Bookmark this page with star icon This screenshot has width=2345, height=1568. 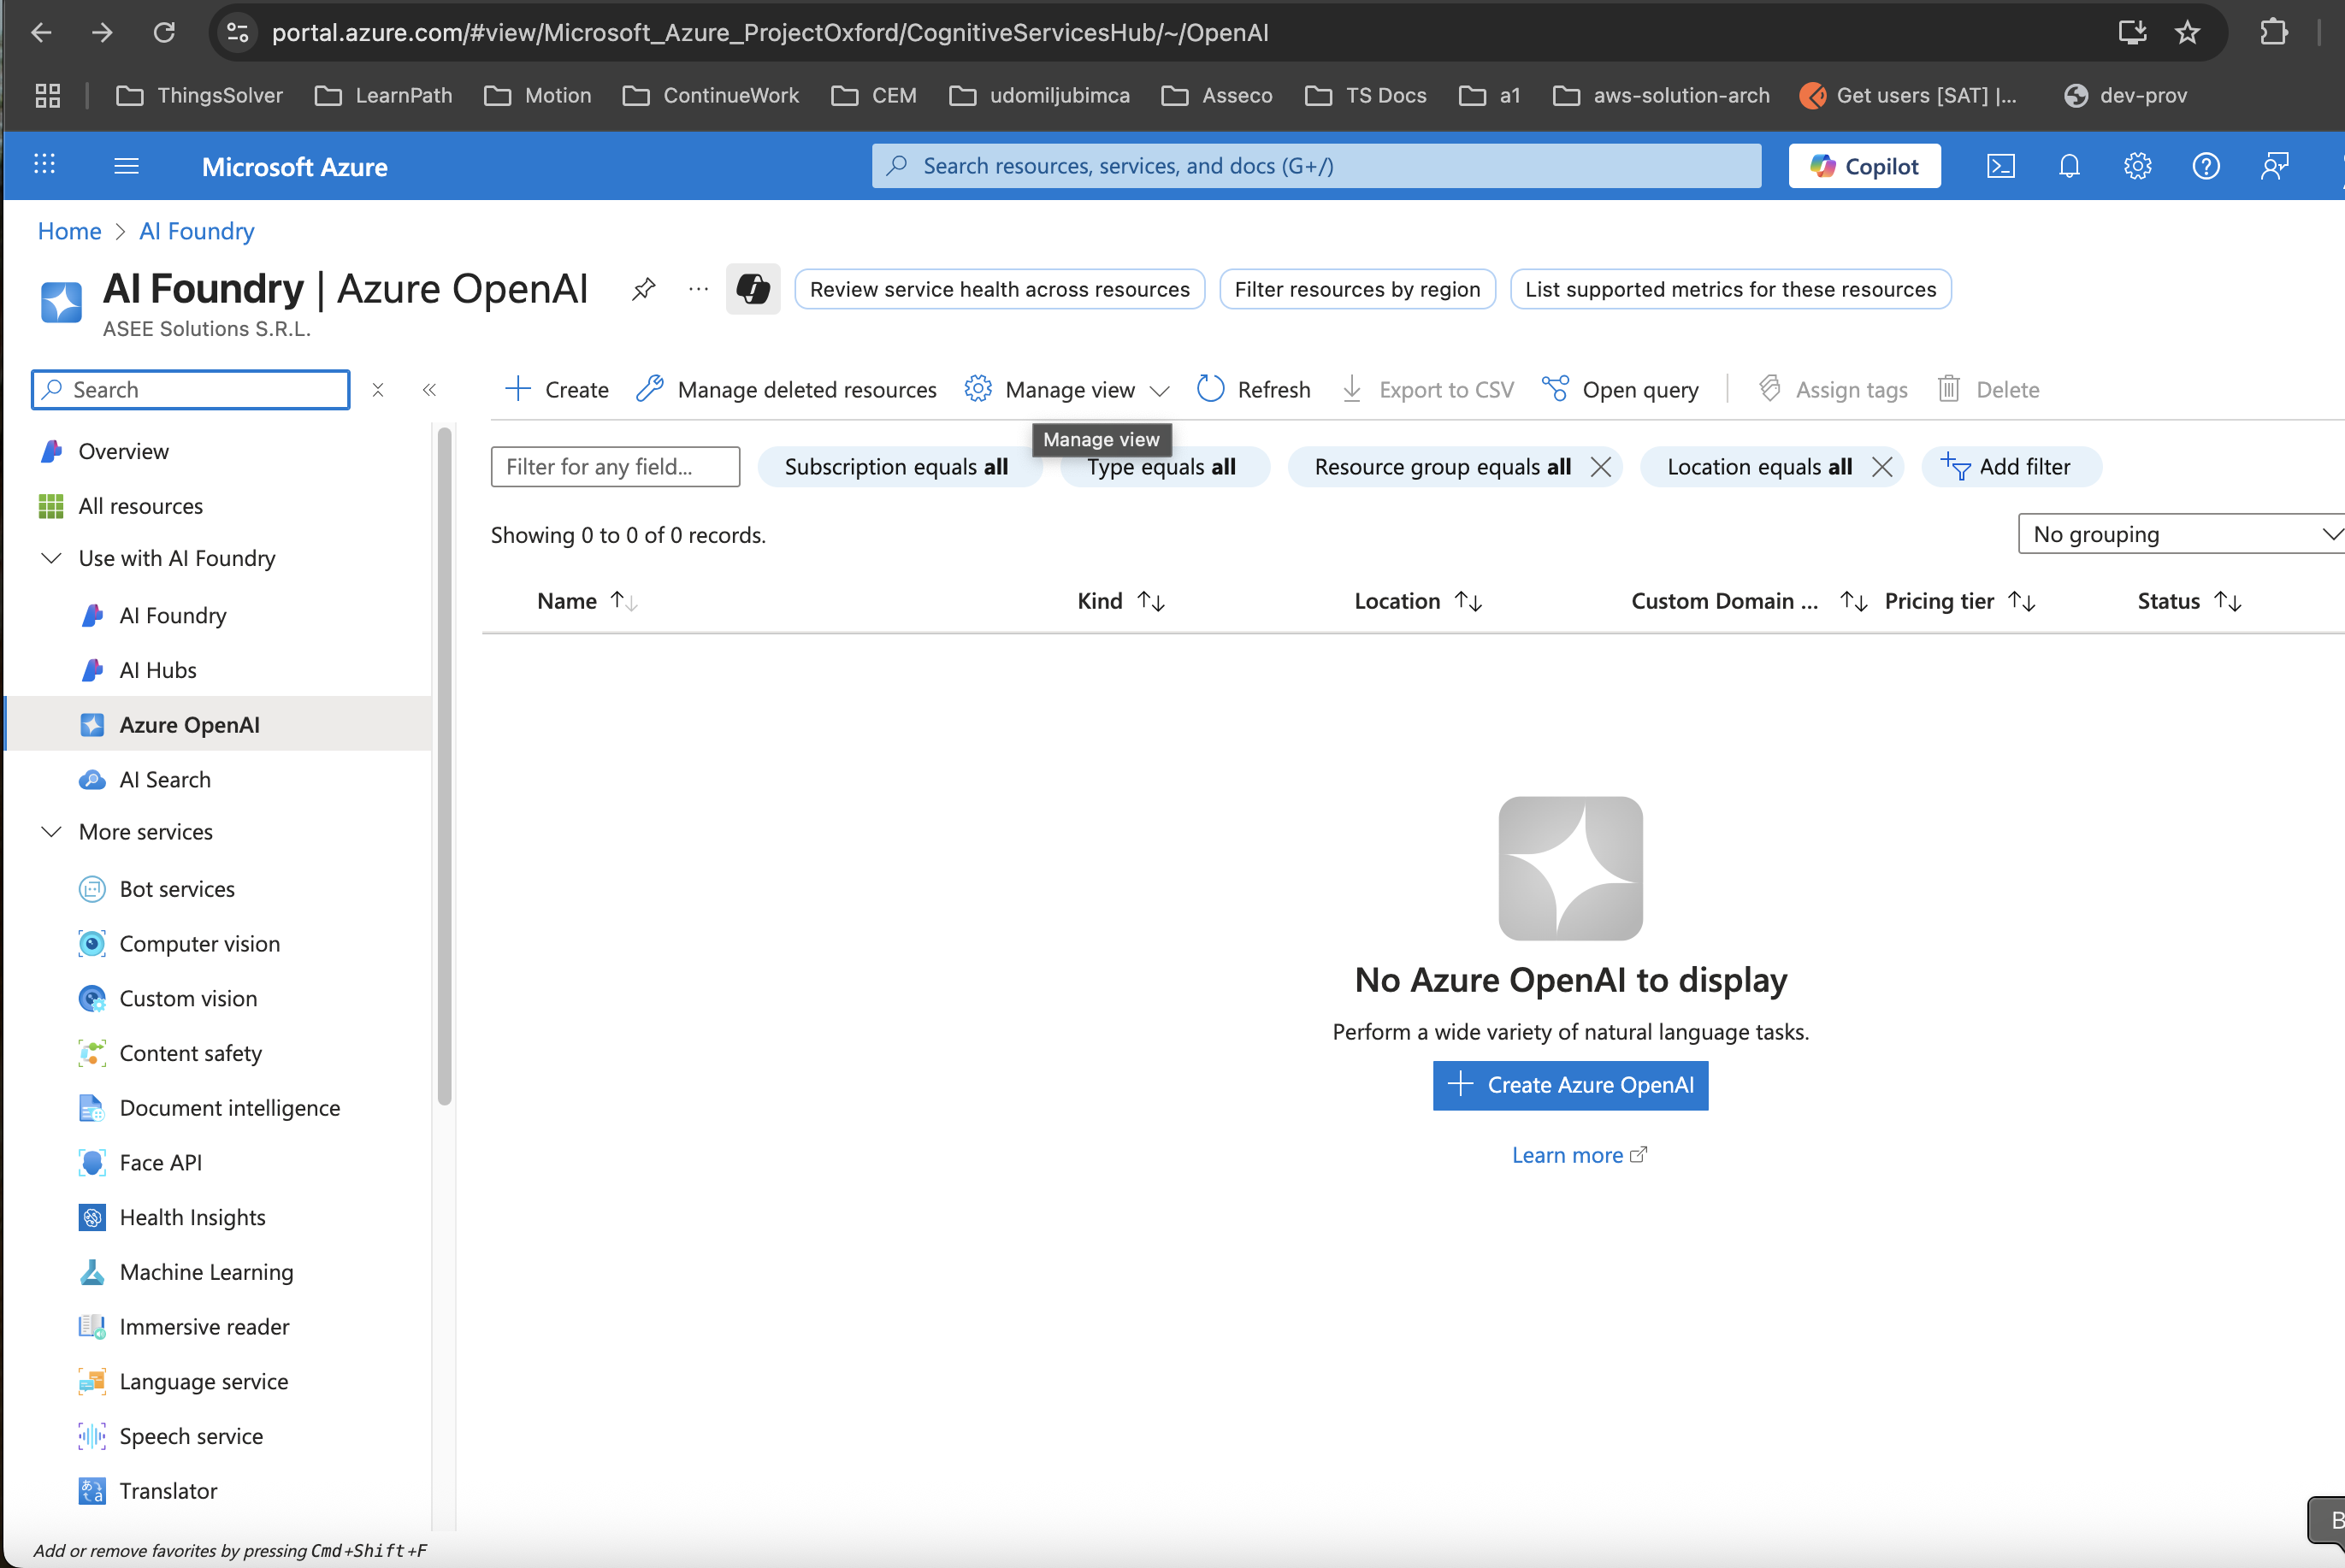pos(2187,33)
